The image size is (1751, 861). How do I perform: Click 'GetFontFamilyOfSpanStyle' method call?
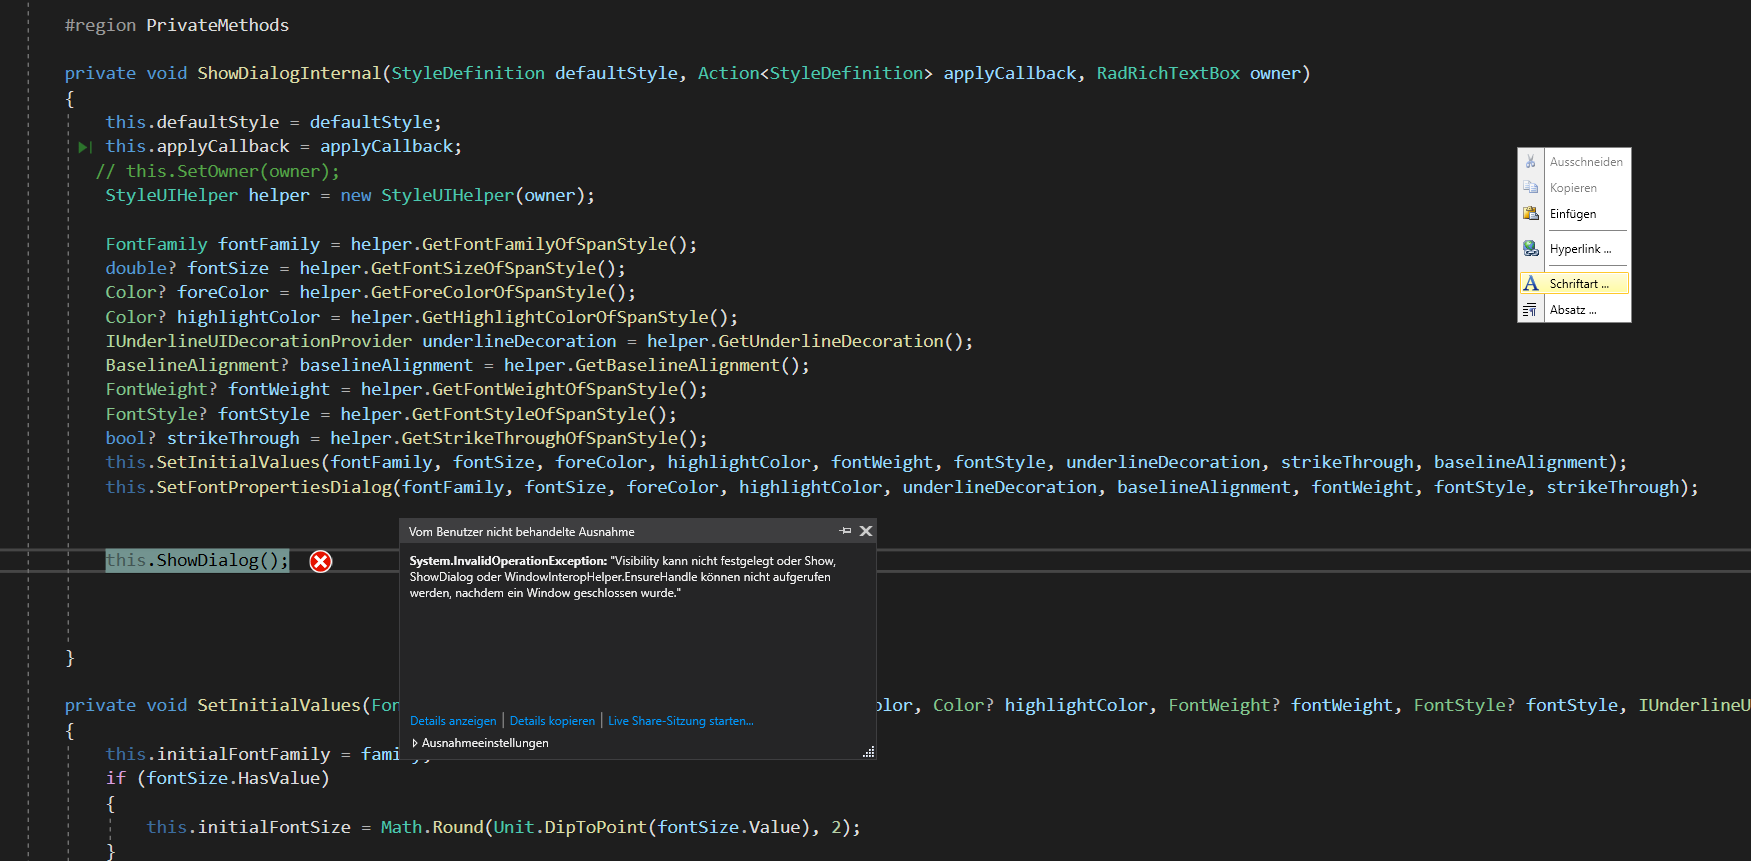(544, 244)
